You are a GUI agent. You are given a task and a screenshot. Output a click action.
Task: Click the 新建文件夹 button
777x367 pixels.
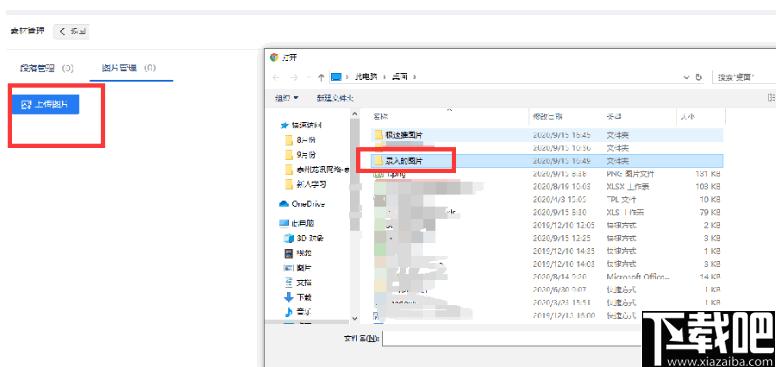[335, 98]
